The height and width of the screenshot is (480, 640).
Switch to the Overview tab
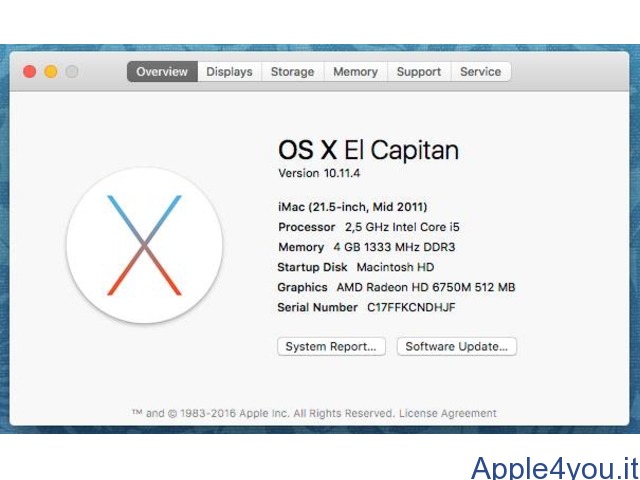(x=162, y=72)
